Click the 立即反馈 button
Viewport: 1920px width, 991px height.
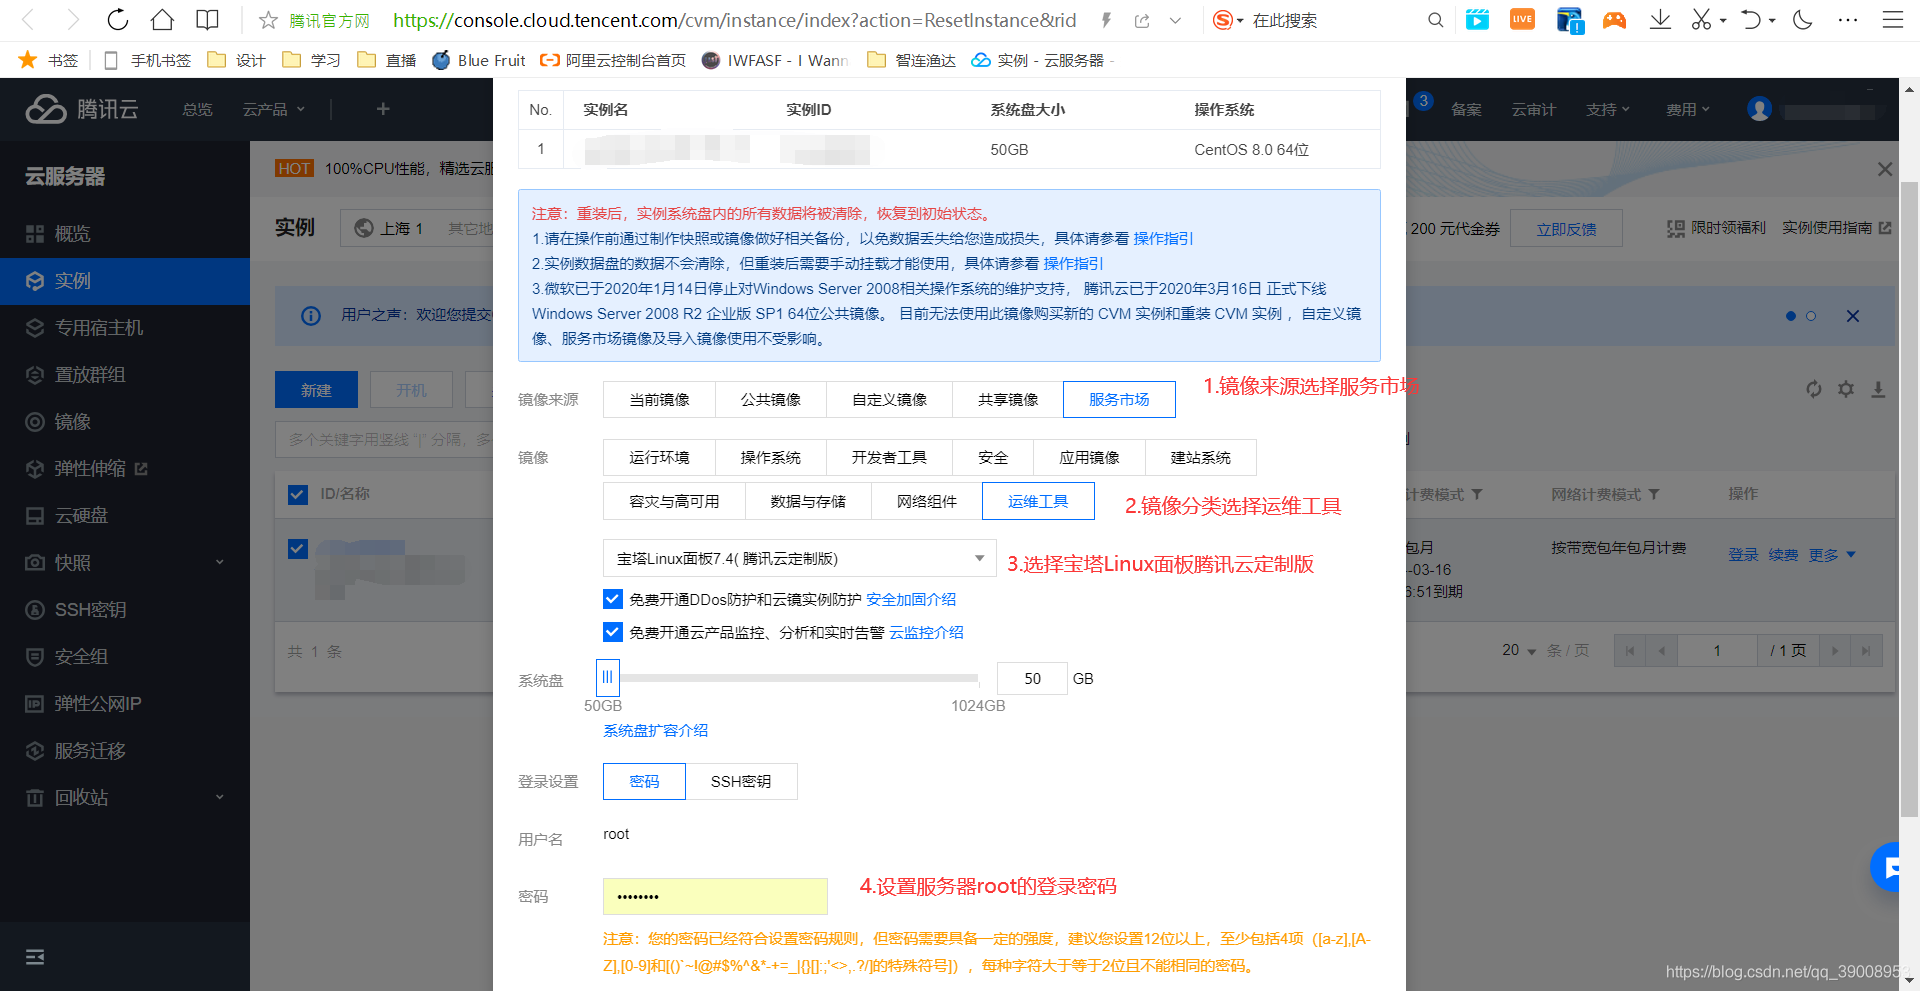(x=1566, y=229)
